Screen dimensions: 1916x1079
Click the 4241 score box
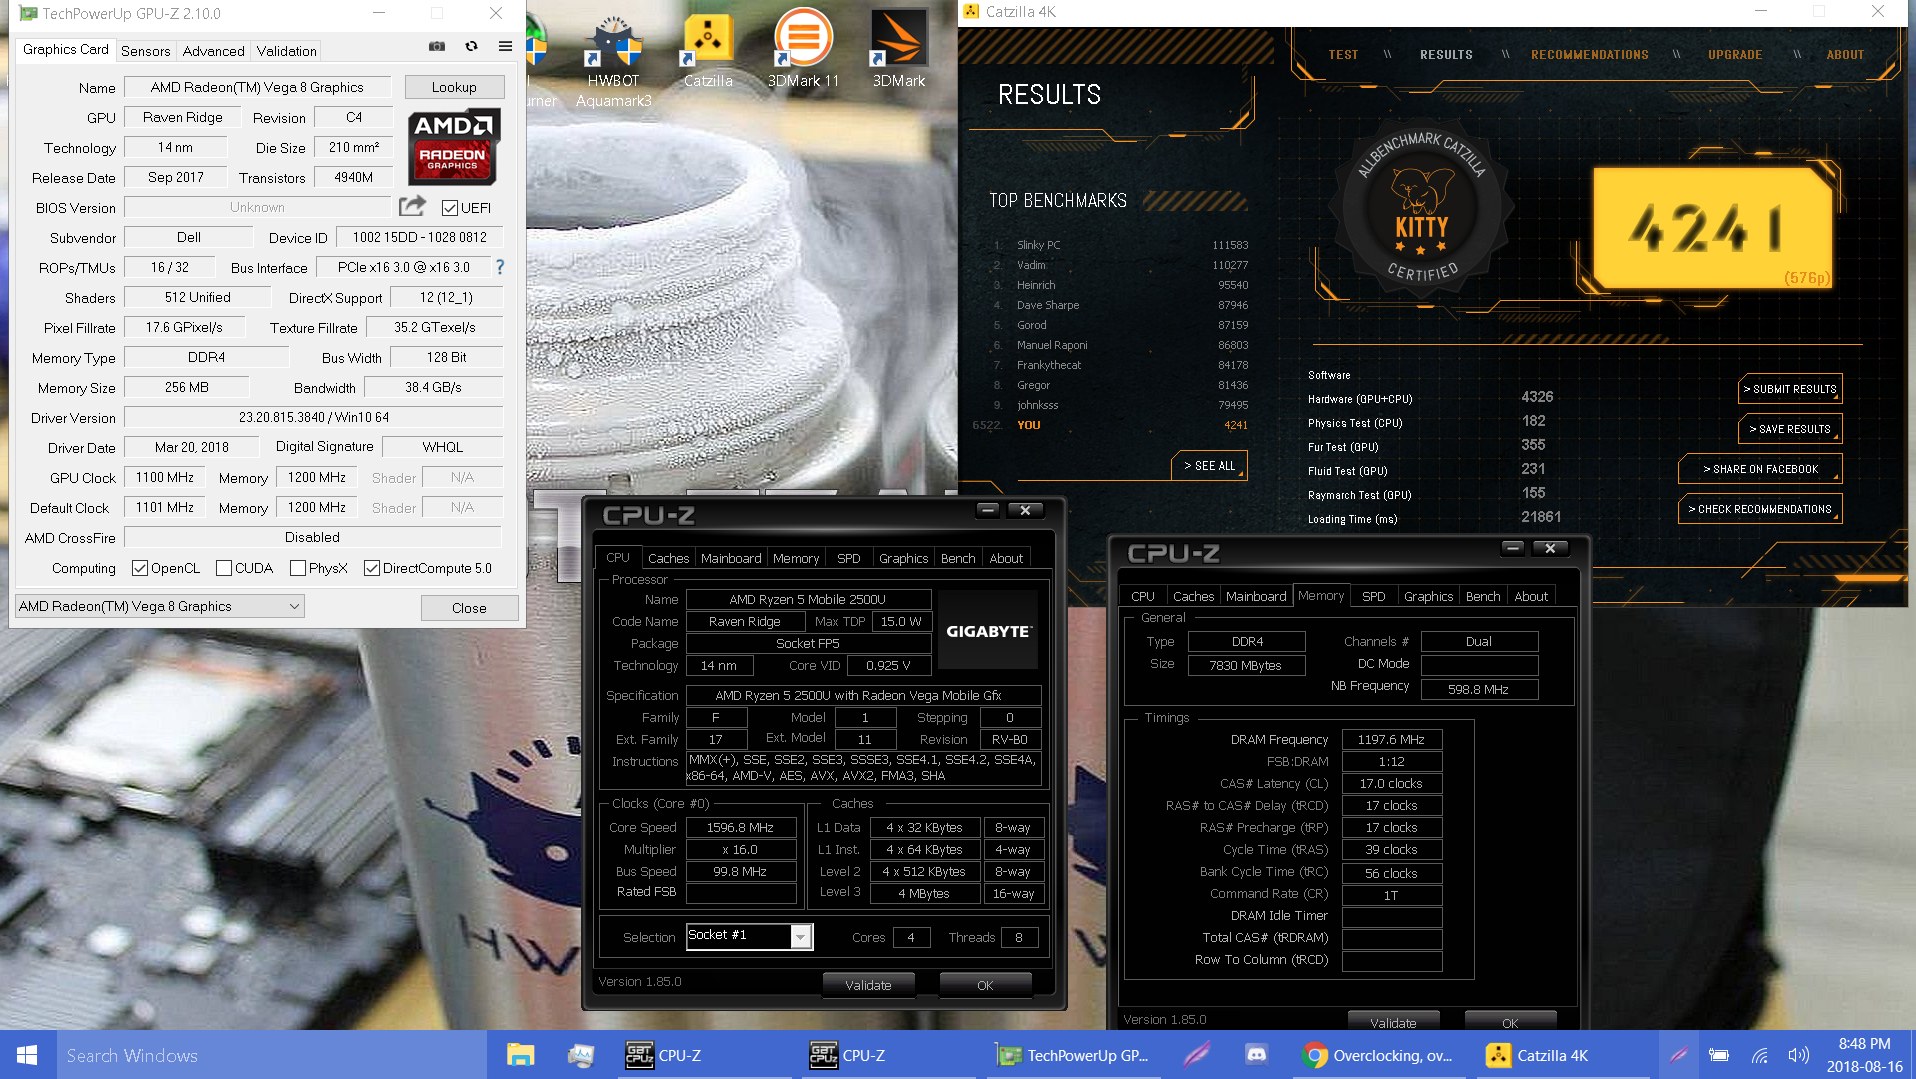point(1711,228)
